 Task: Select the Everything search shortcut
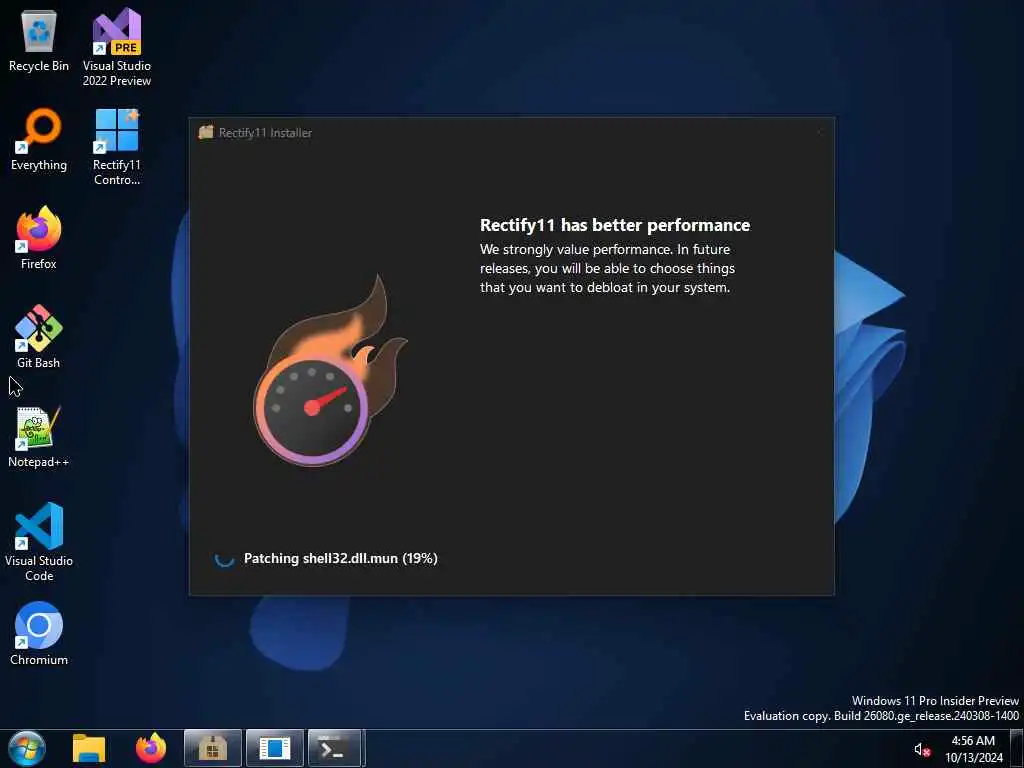click(x=39, y=140)
